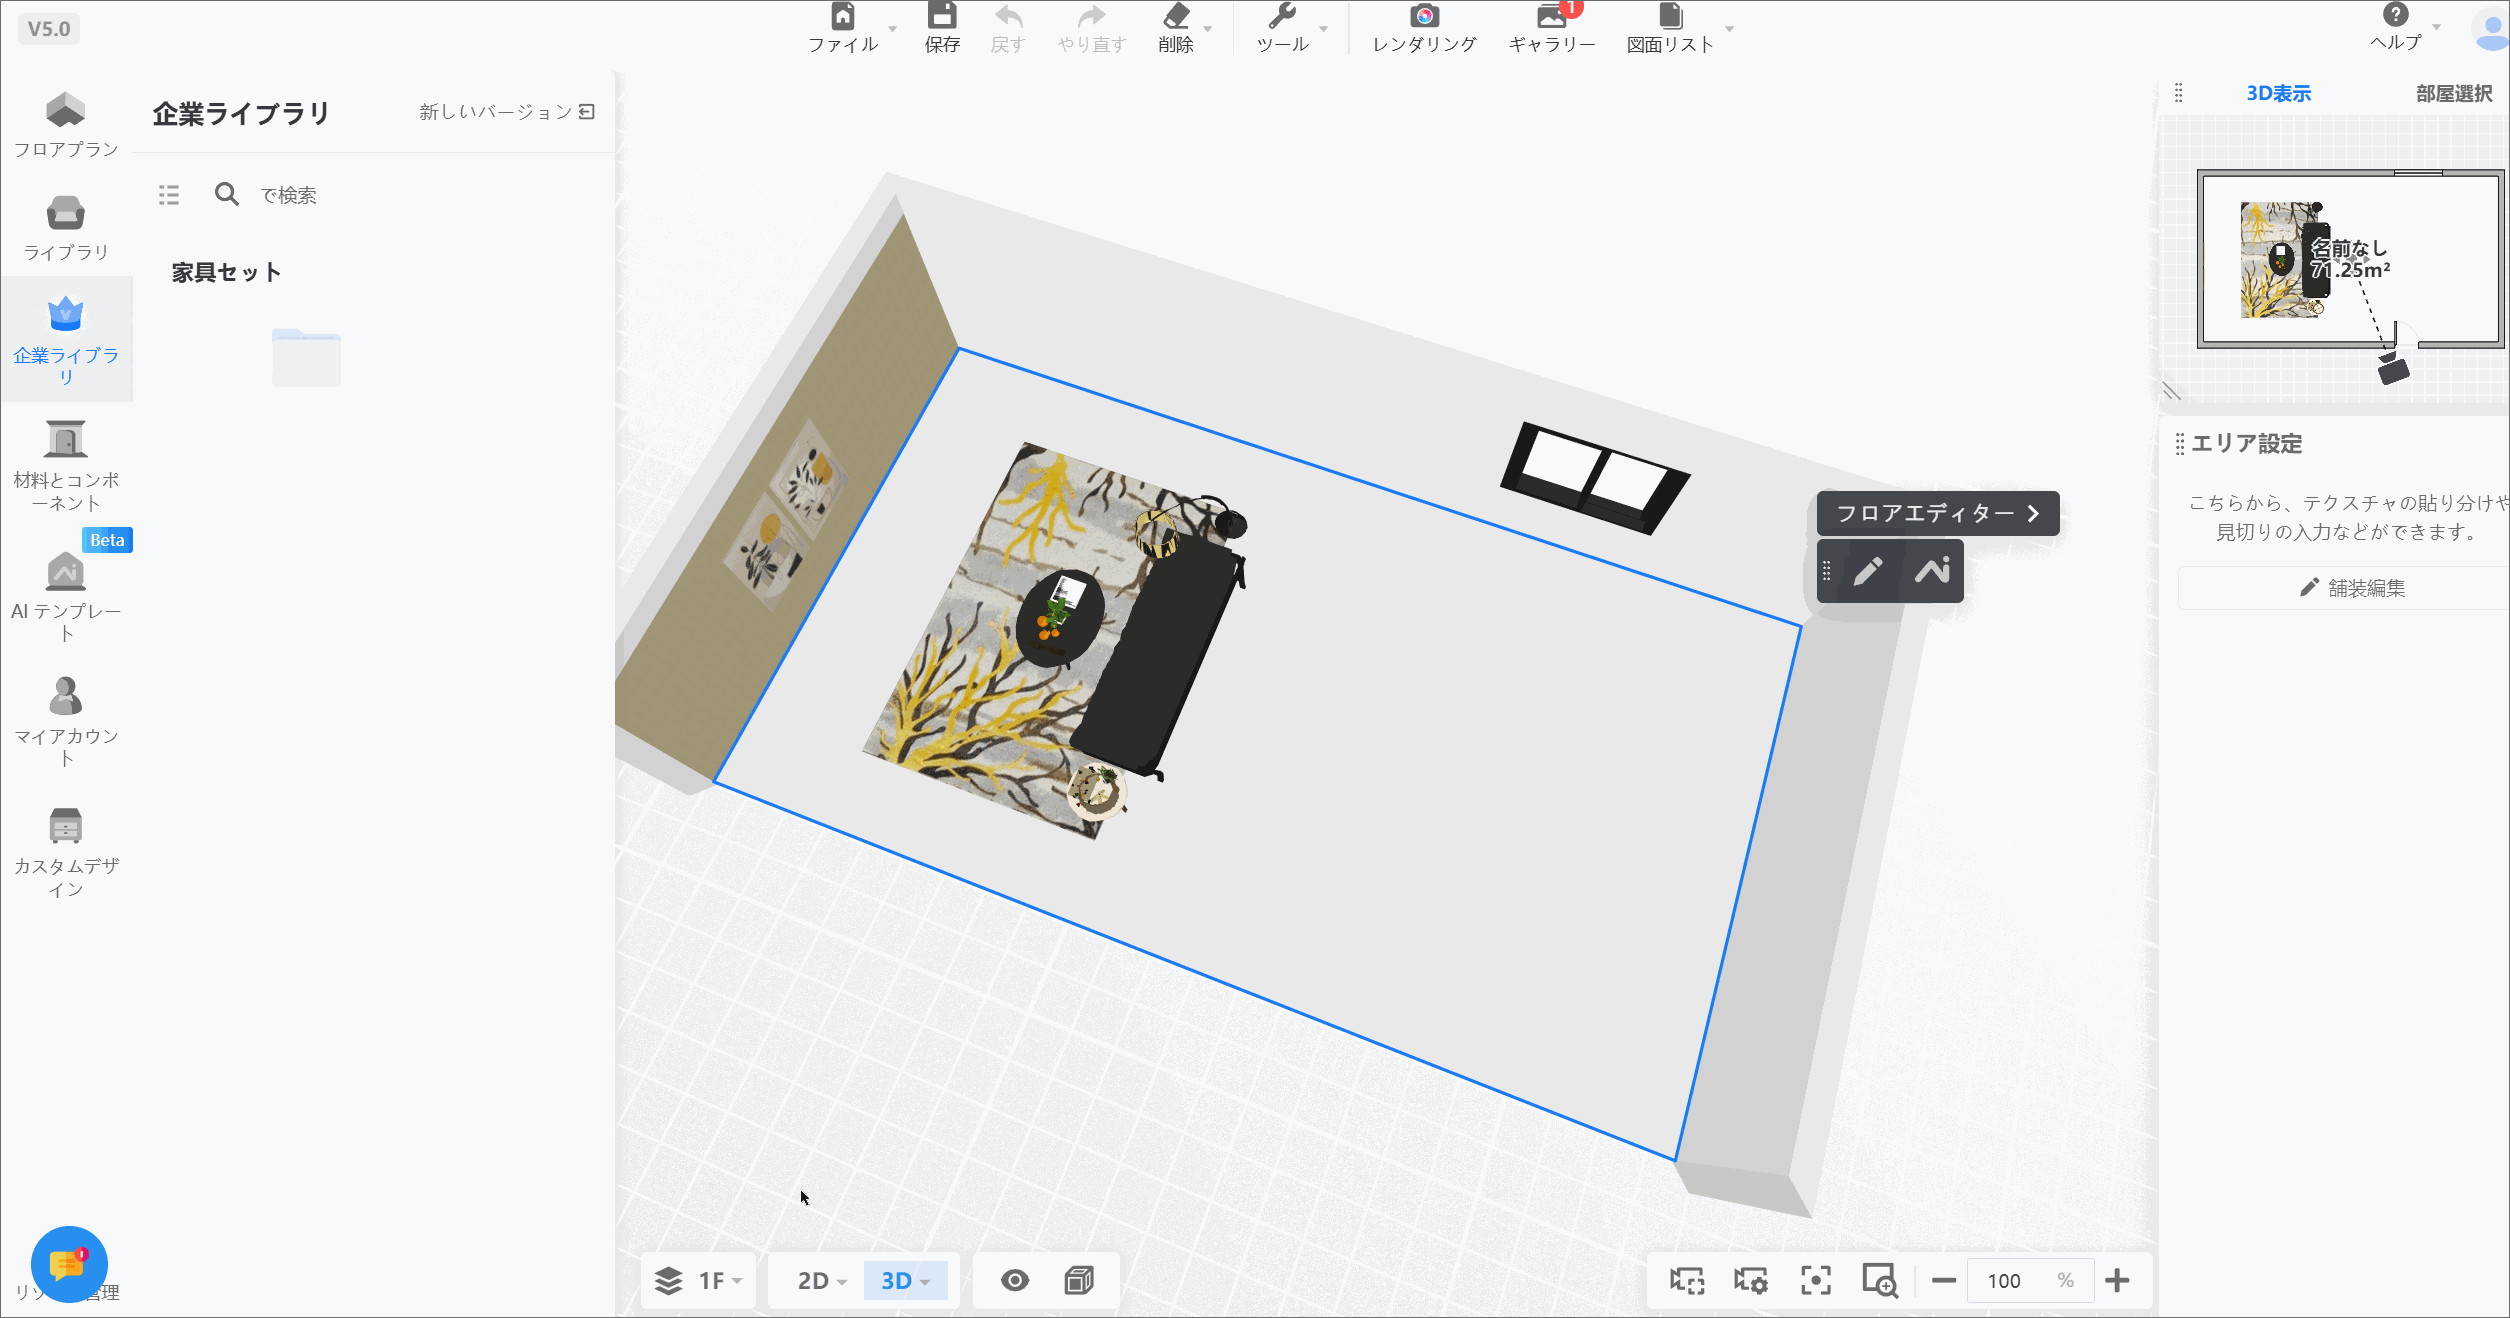2510x1318 pixels.
Task: Click the list view icon beside search
Action: [x=169, y=195]
